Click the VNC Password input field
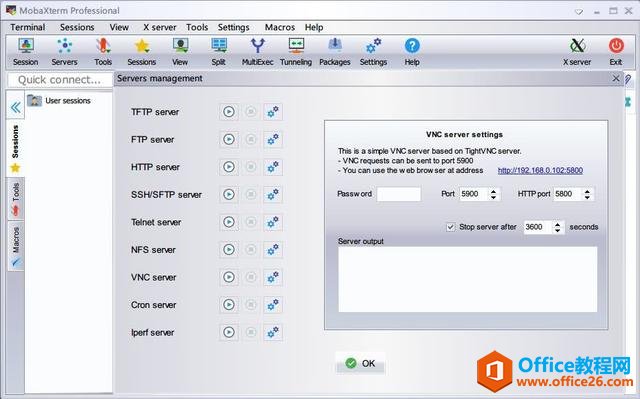Viewport: 640px width, 399px height. tap(399, 194)
